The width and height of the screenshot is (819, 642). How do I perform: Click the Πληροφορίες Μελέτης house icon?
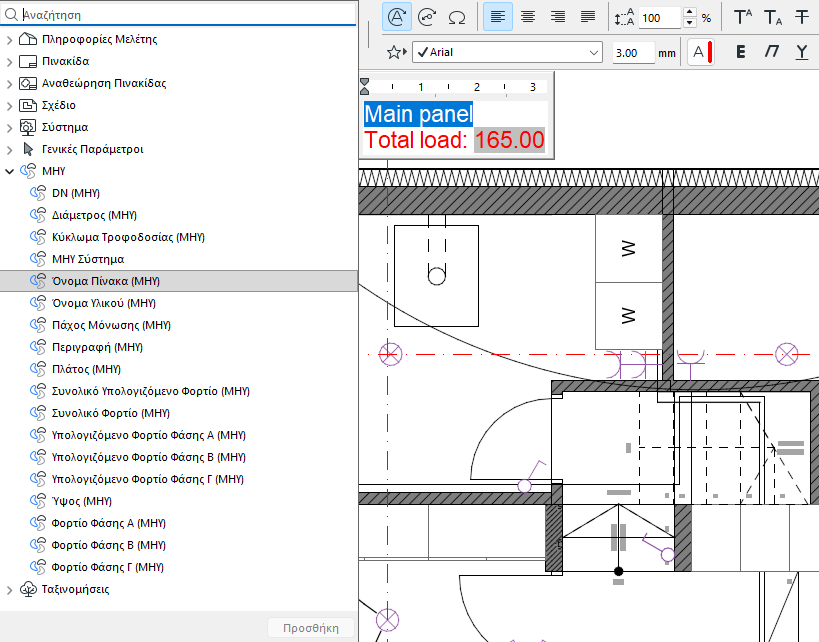pyautogui.click(x=28, y=39)
